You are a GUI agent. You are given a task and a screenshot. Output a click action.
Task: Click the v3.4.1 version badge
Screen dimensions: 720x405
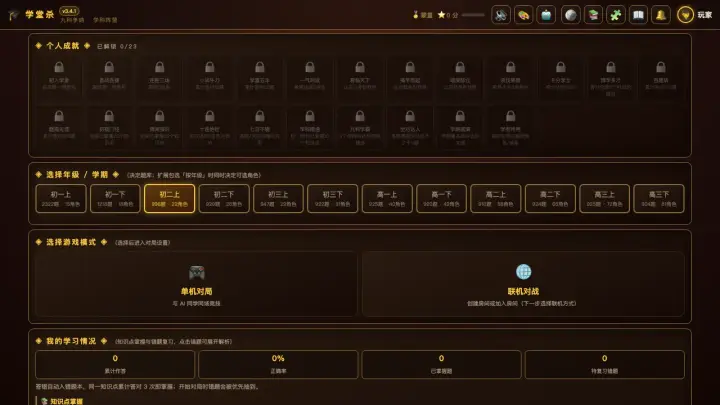[69, 11]
